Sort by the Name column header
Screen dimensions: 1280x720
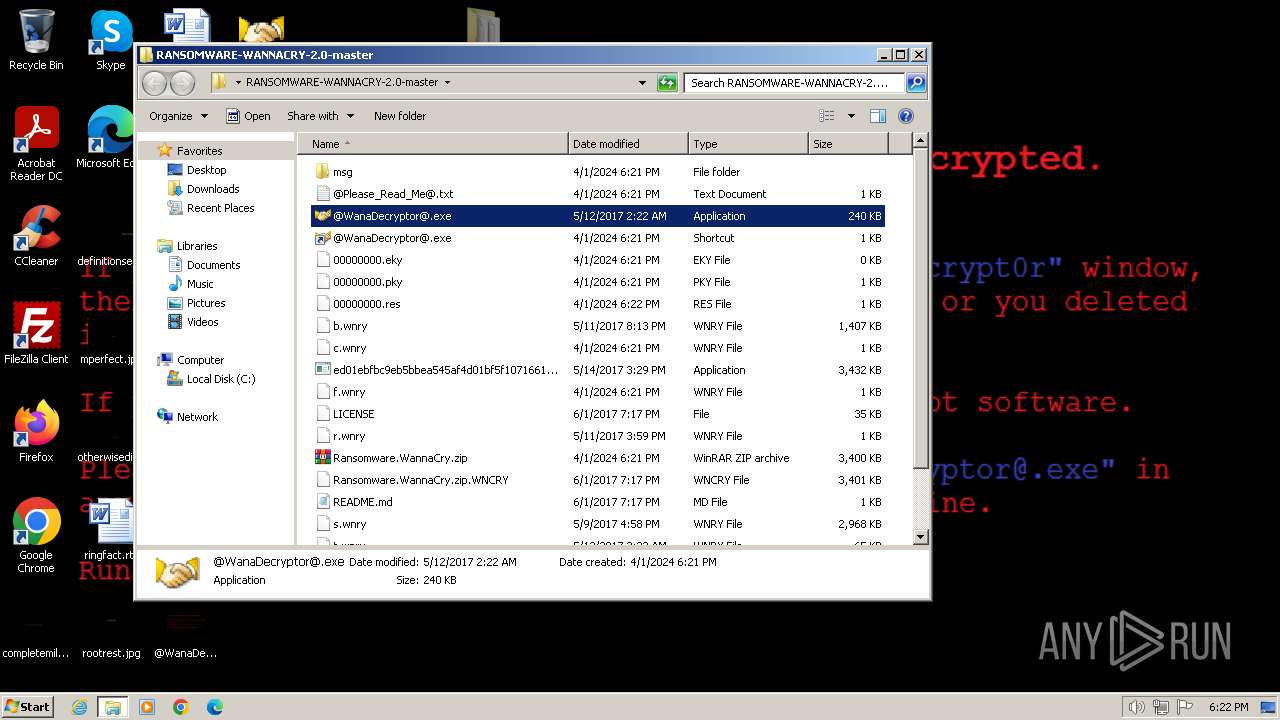433,144
